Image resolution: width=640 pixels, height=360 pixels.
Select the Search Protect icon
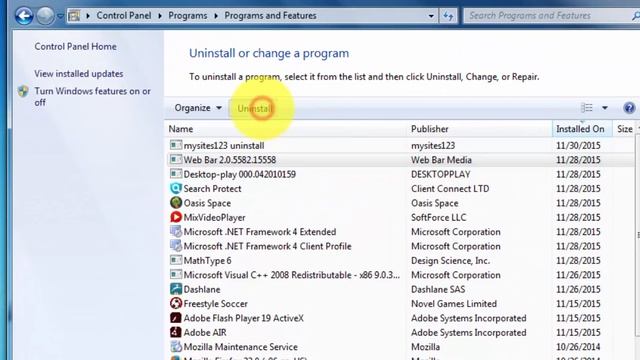pos(176,188)
